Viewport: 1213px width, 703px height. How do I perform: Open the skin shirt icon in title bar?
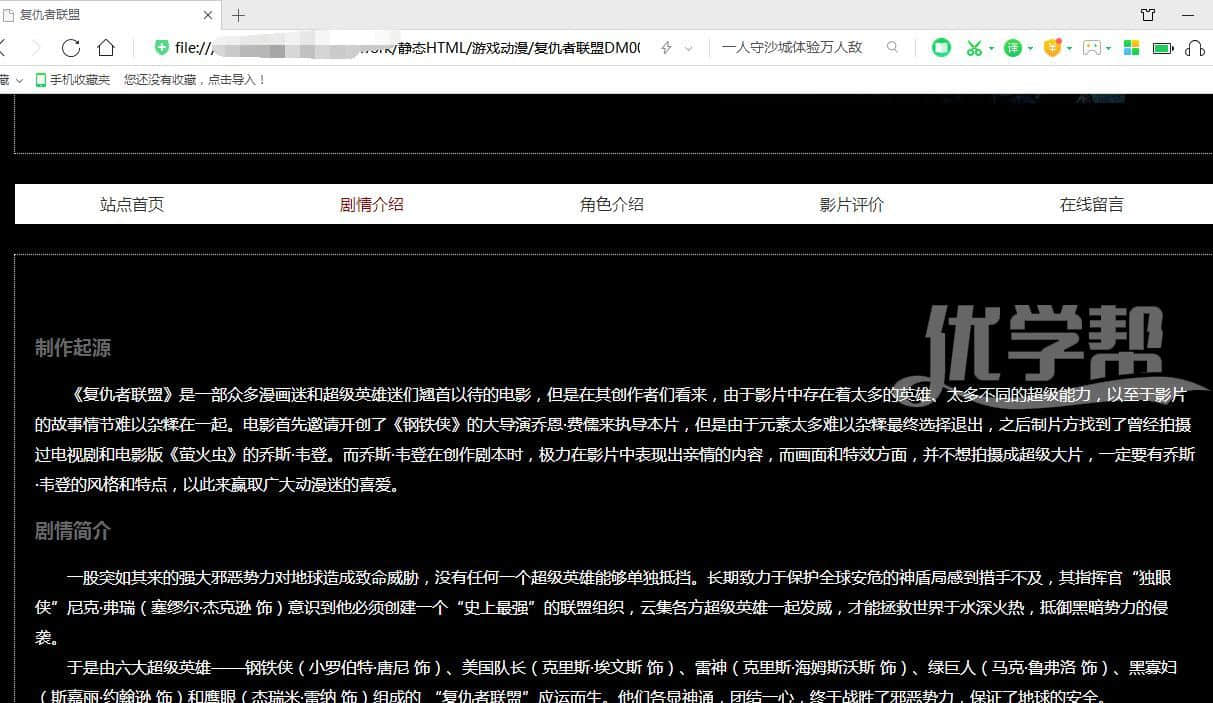point(1147,15)
